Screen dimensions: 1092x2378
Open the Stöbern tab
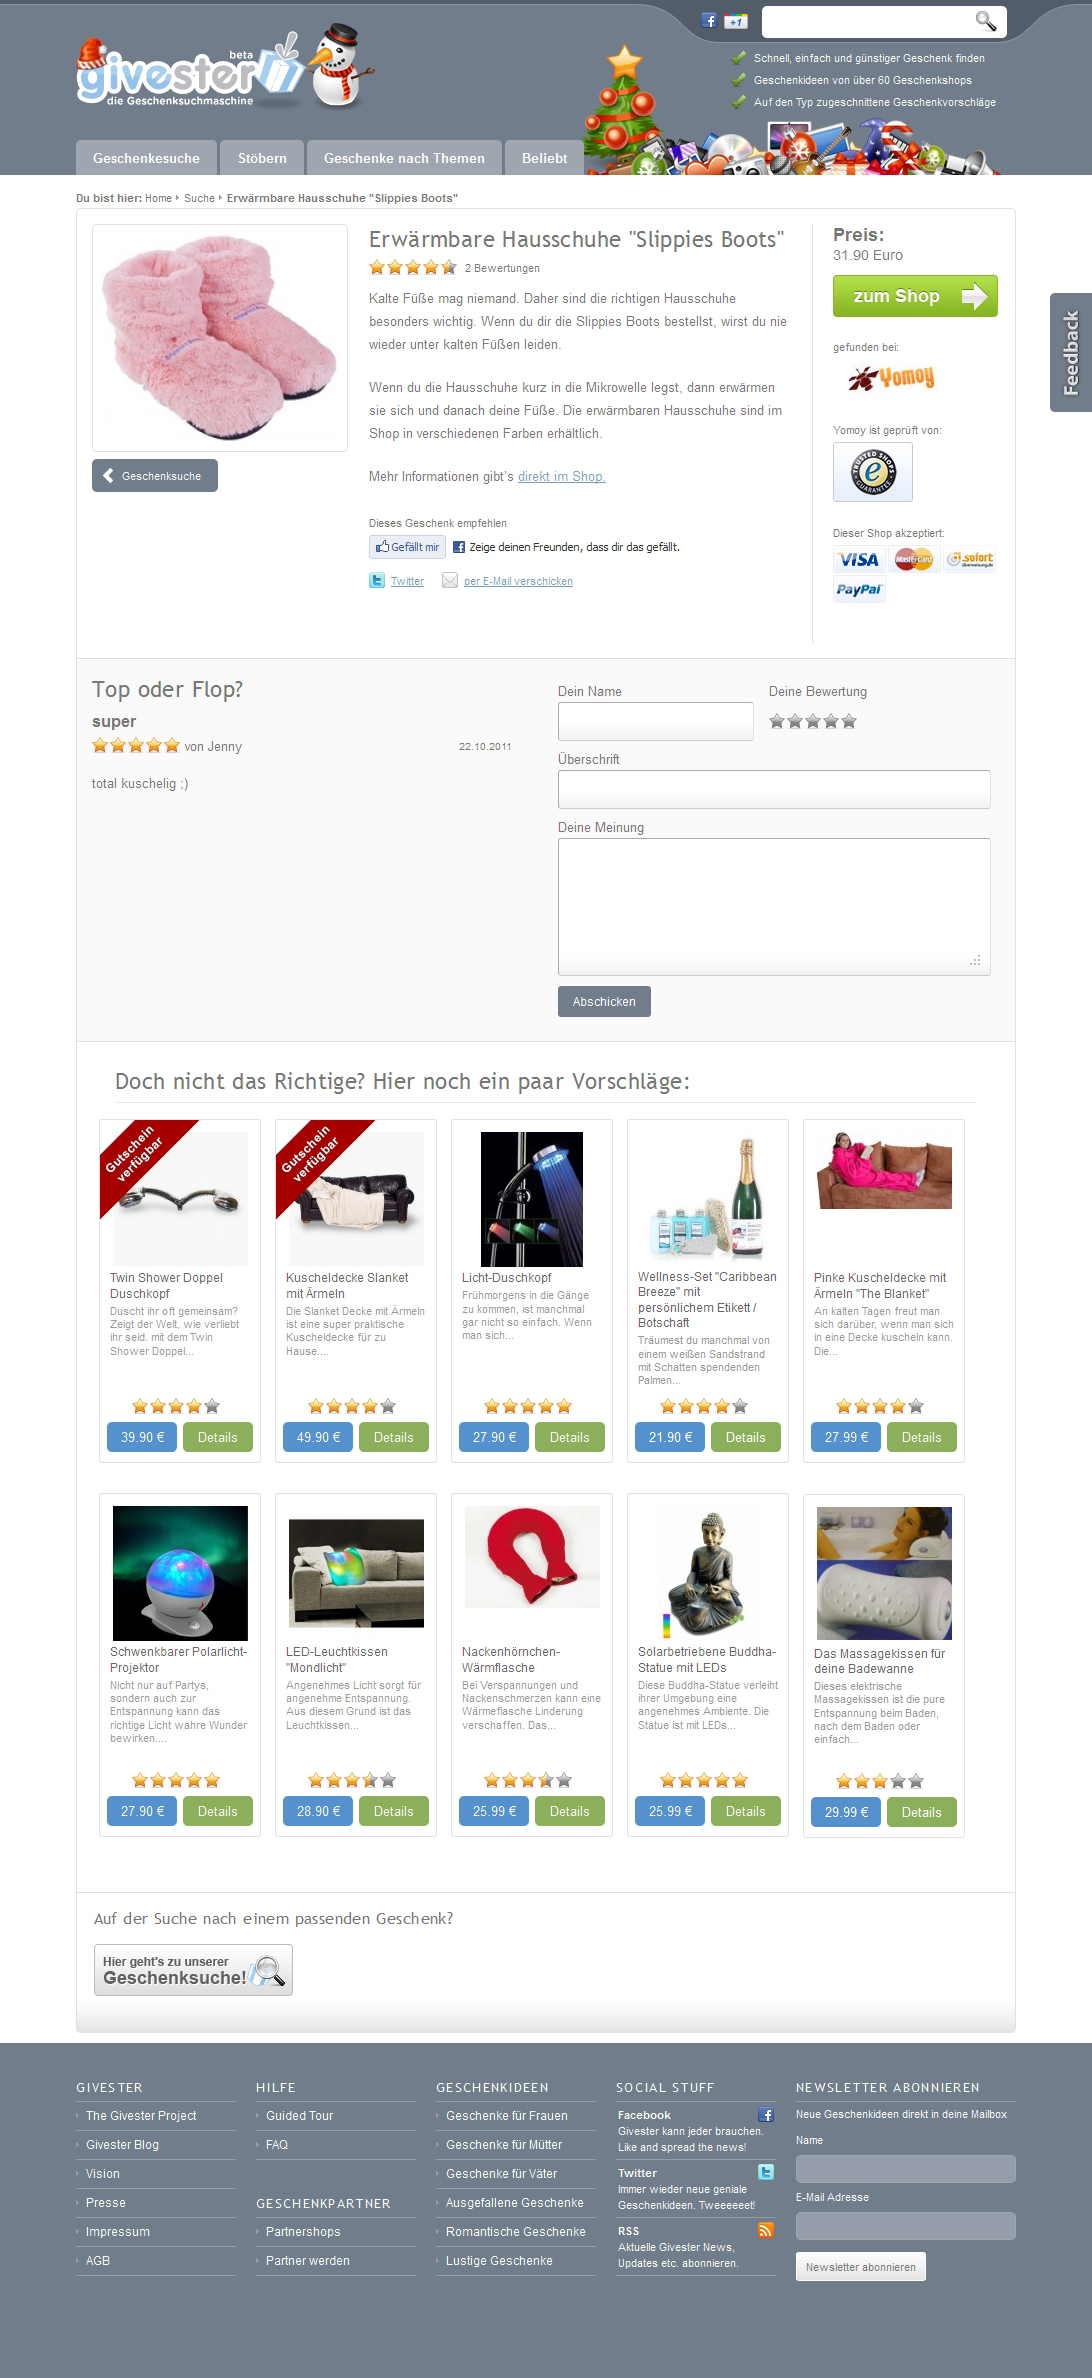pyautogui.click(x=262, y=158)
